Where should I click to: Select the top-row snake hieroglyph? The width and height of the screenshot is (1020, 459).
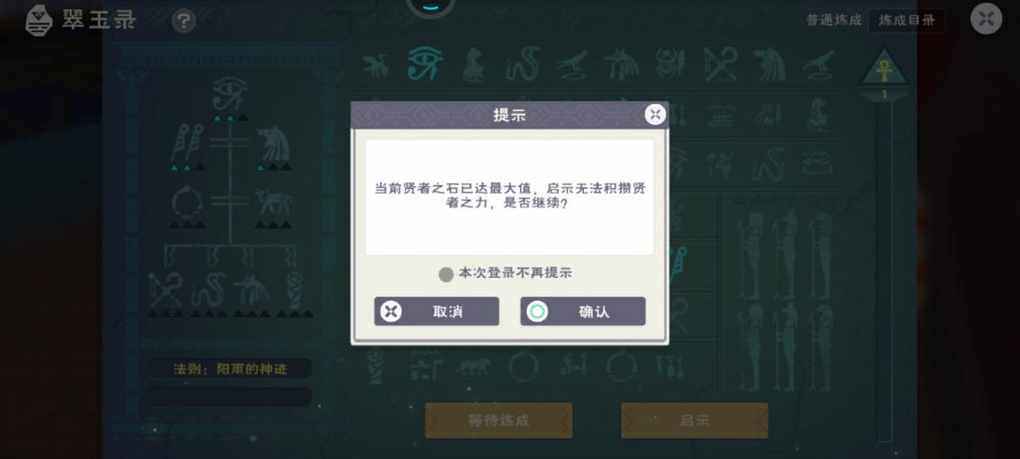pos(522,64)
